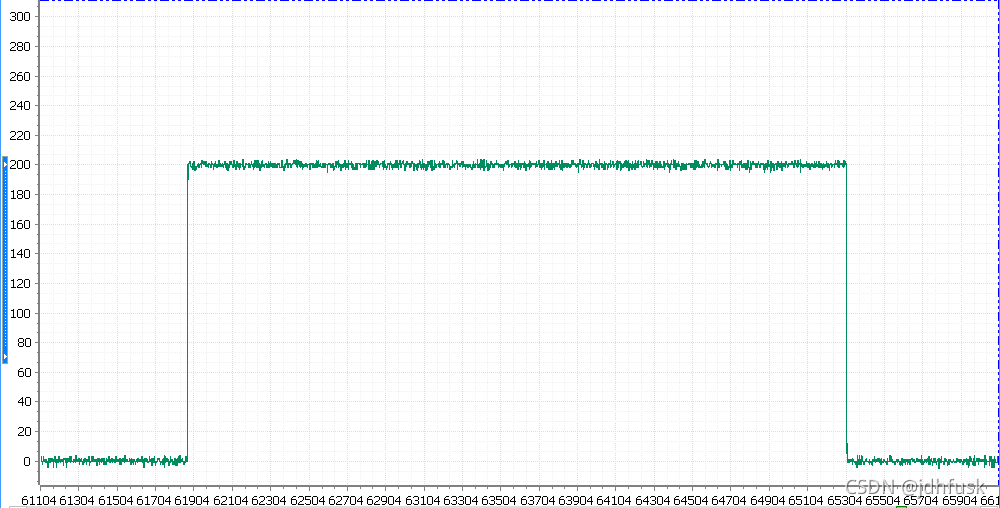Click the green plateau of the waveform near 200

tap(517, 165)
